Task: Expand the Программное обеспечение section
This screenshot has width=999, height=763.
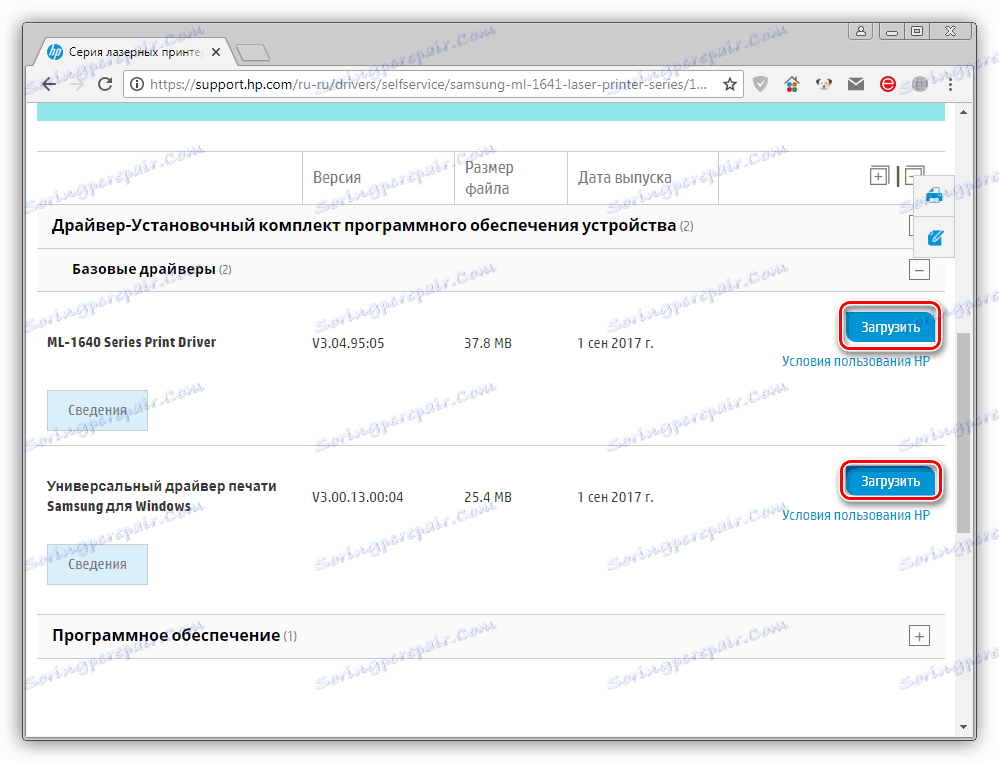Action: click(x=918, y=635)
